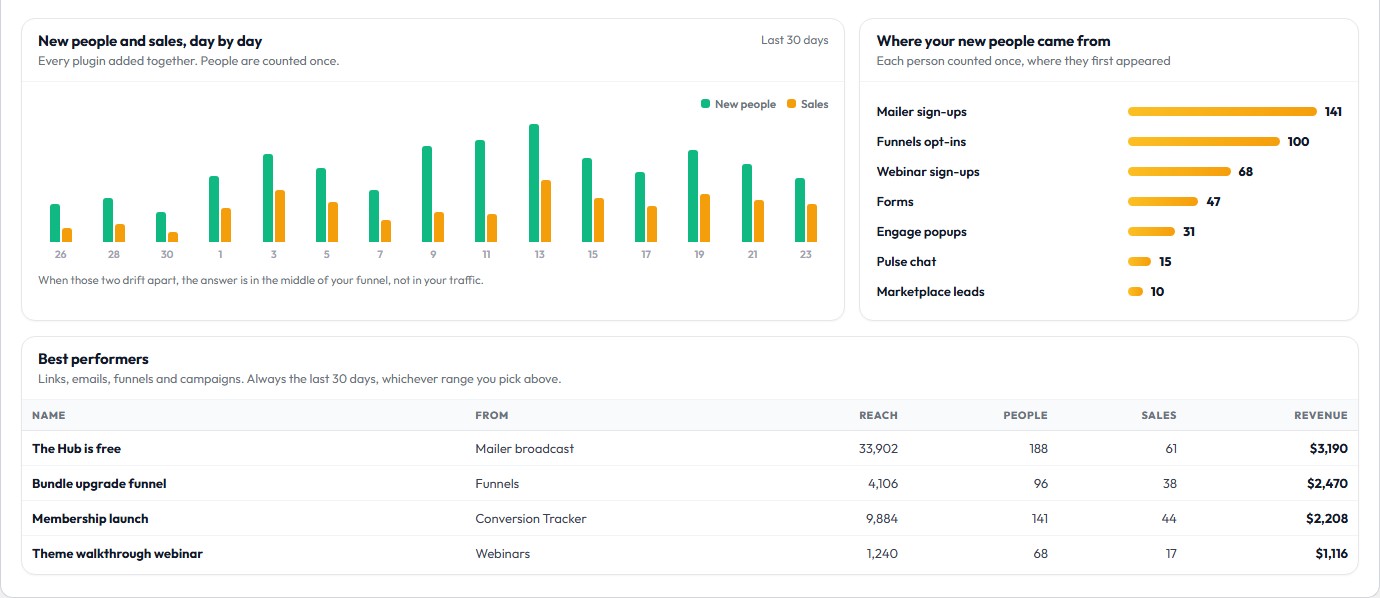Click the green bar above day 9
Image resolution: width=1380 pixels, height=598 pixels.
click(427, 194)
